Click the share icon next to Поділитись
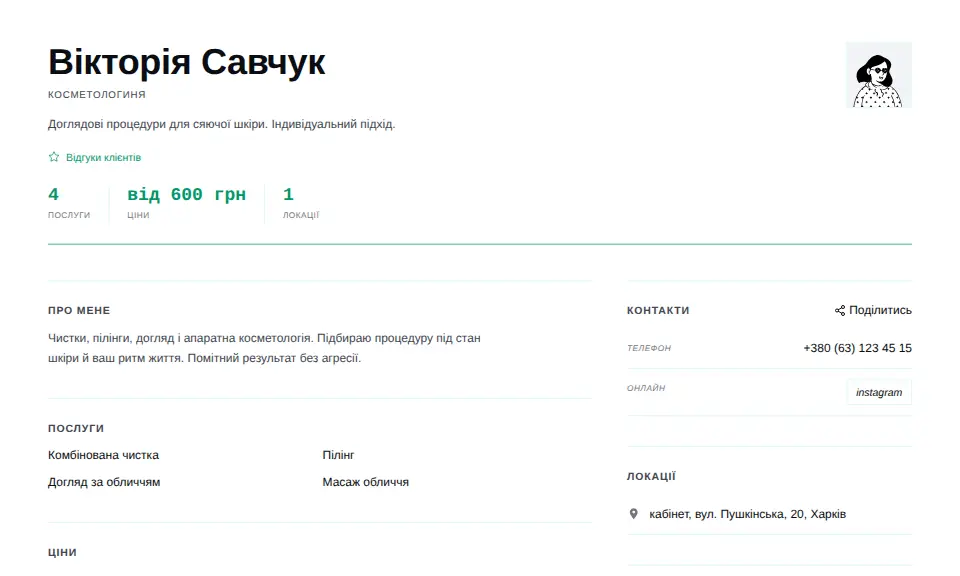The image size is (960, 576). pos(840,310)
